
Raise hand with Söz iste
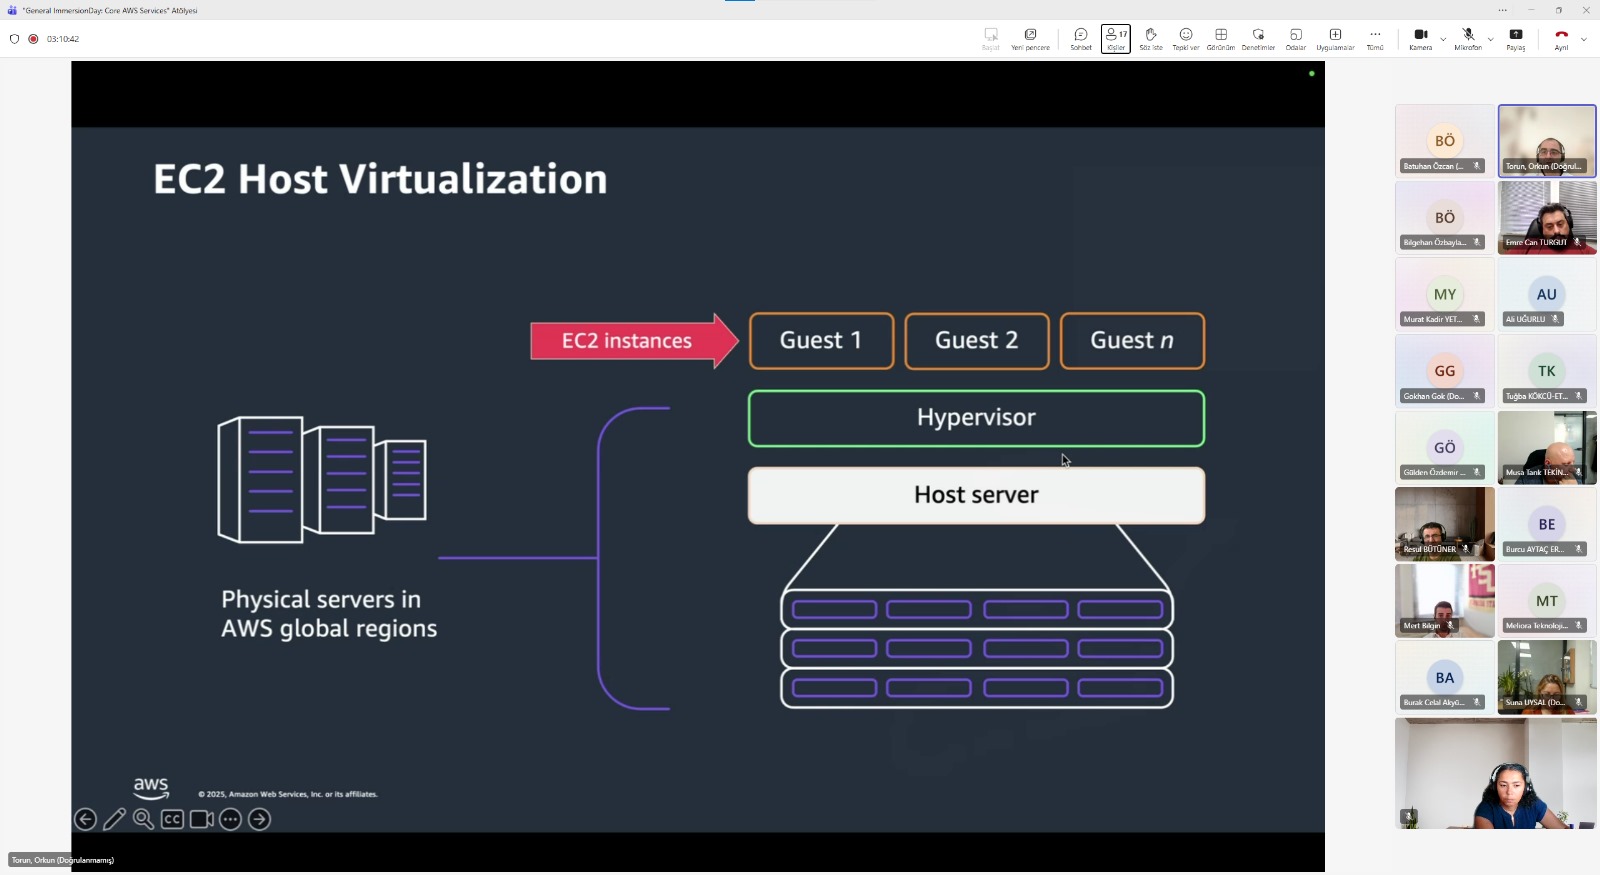[x=1151, y=38]
